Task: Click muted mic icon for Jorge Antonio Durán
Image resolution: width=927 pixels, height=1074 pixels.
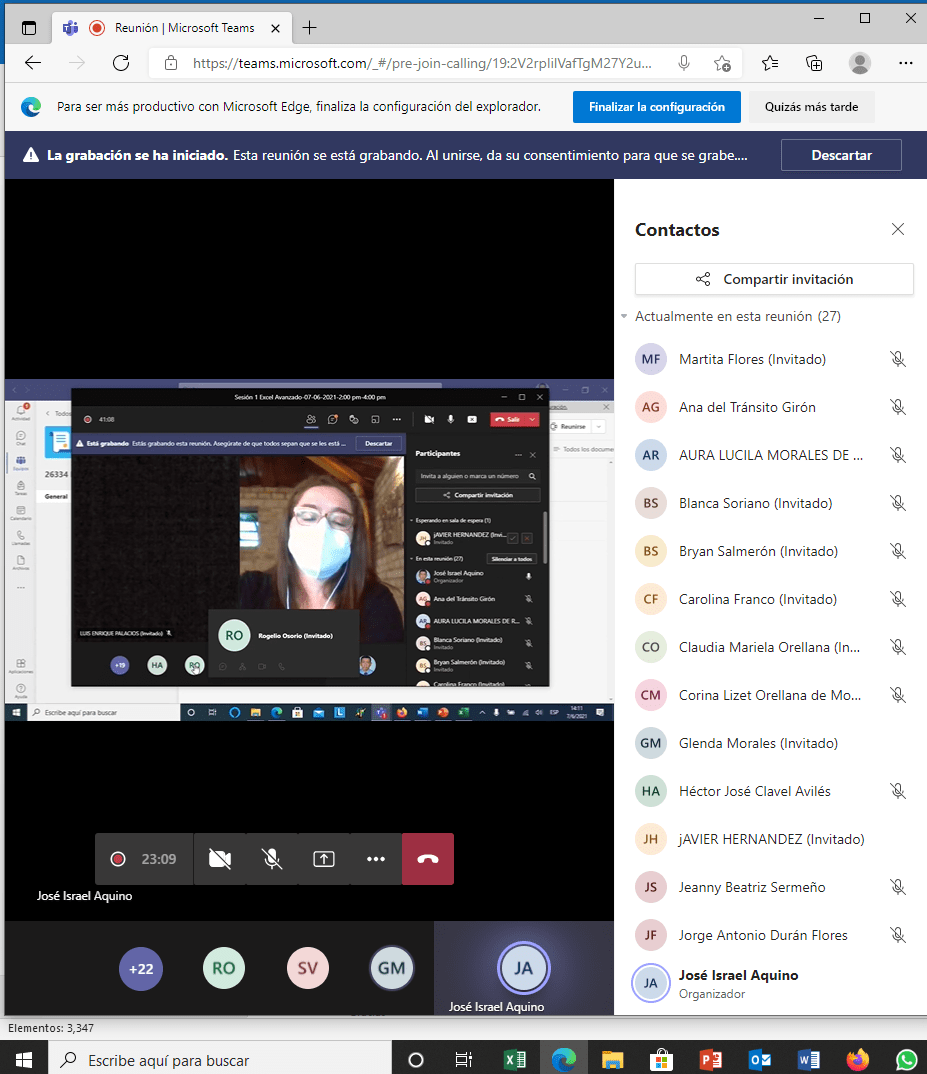Action: [x=898, y=935]
